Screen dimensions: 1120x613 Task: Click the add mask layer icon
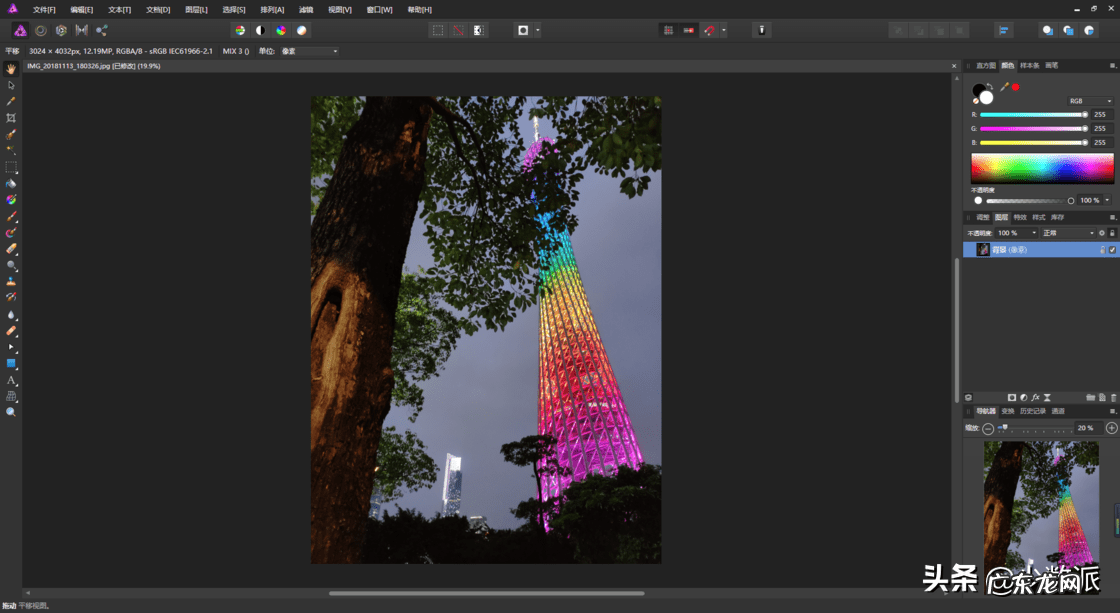point(1012,397)
